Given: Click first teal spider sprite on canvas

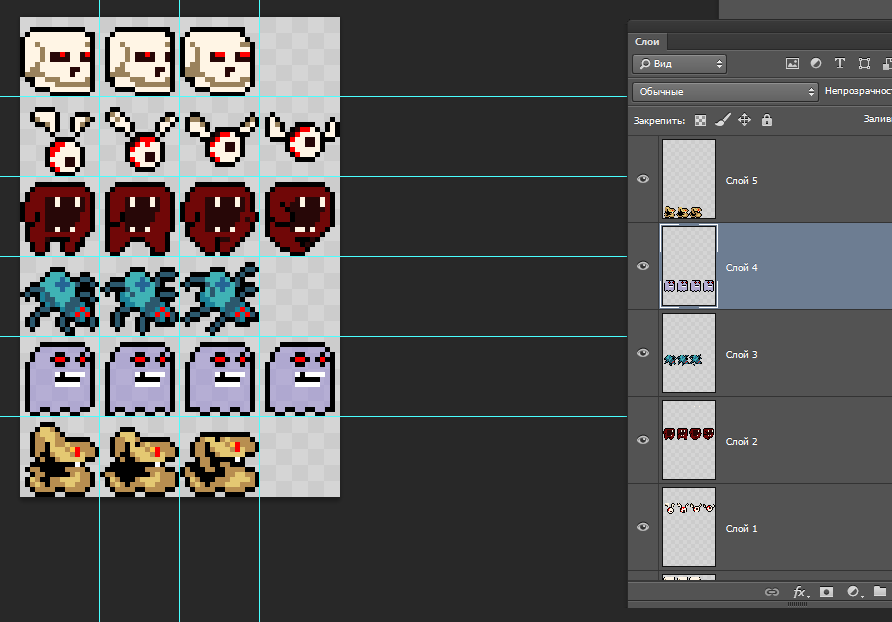Looking at the screenshot, I should click(x=60, y=300).
